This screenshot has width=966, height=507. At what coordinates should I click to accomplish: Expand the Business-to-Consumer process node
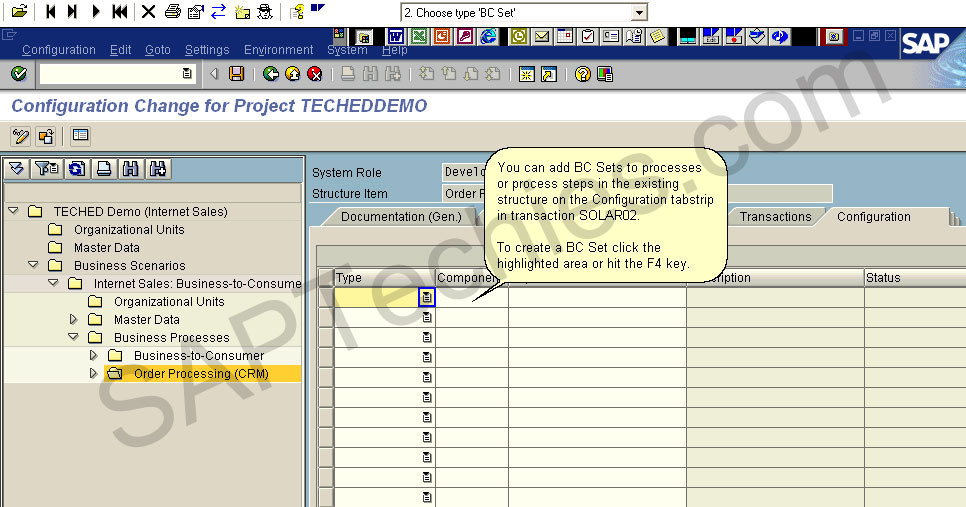[x=94, y=355]
